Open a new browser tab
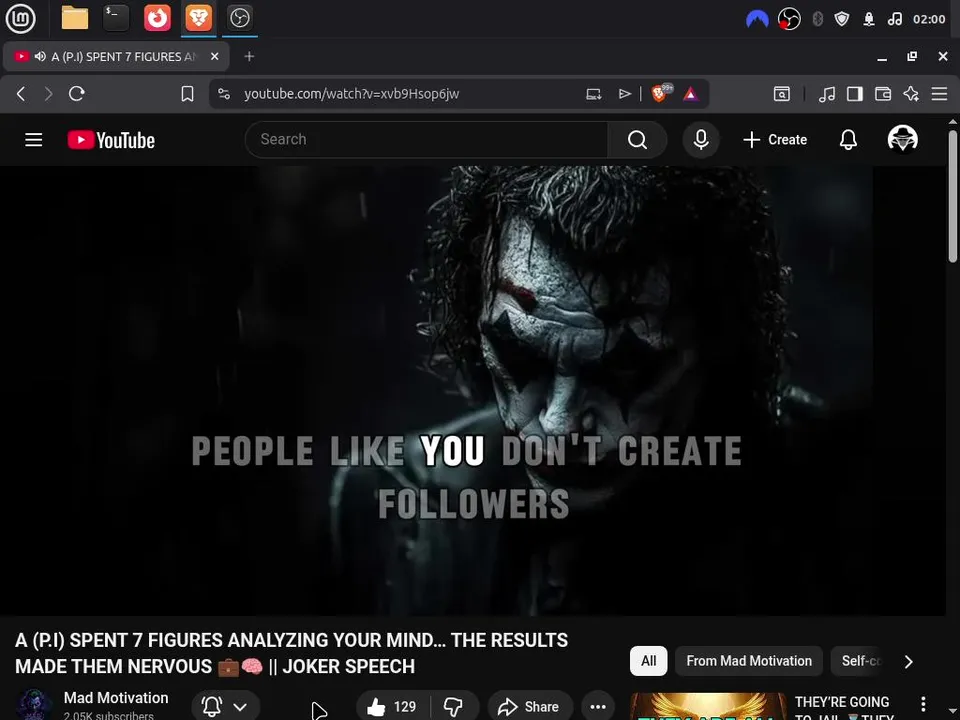This screenshot has height=720, width=960. (x=249, y=56)
